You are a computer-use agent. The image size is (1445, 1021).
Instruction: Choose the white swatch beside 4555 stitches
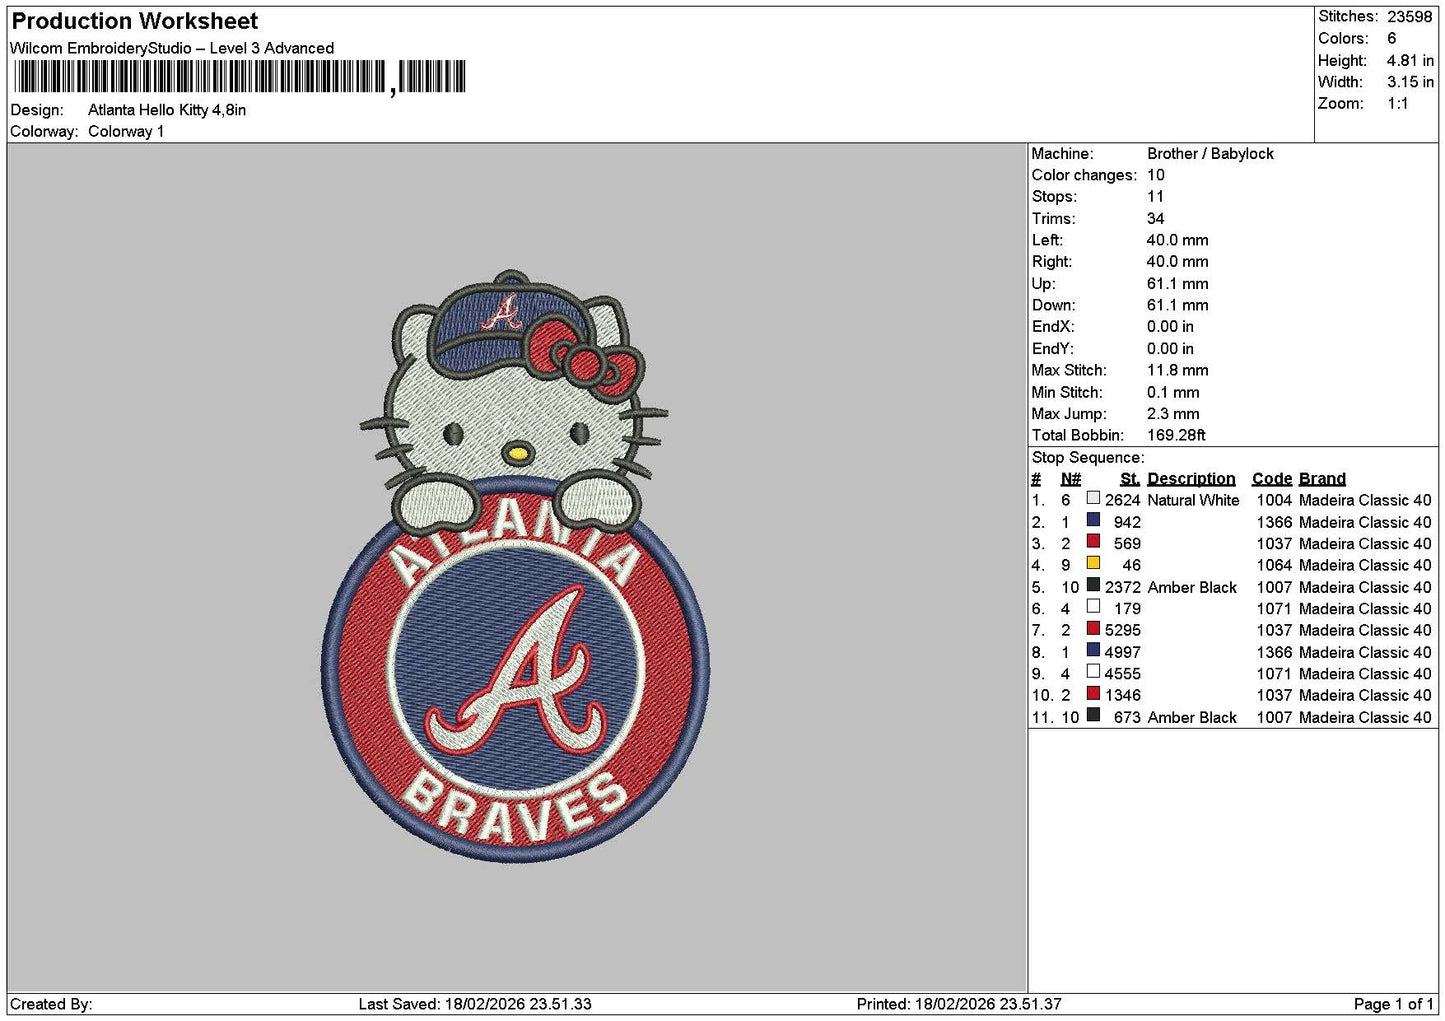(1093, 672)
